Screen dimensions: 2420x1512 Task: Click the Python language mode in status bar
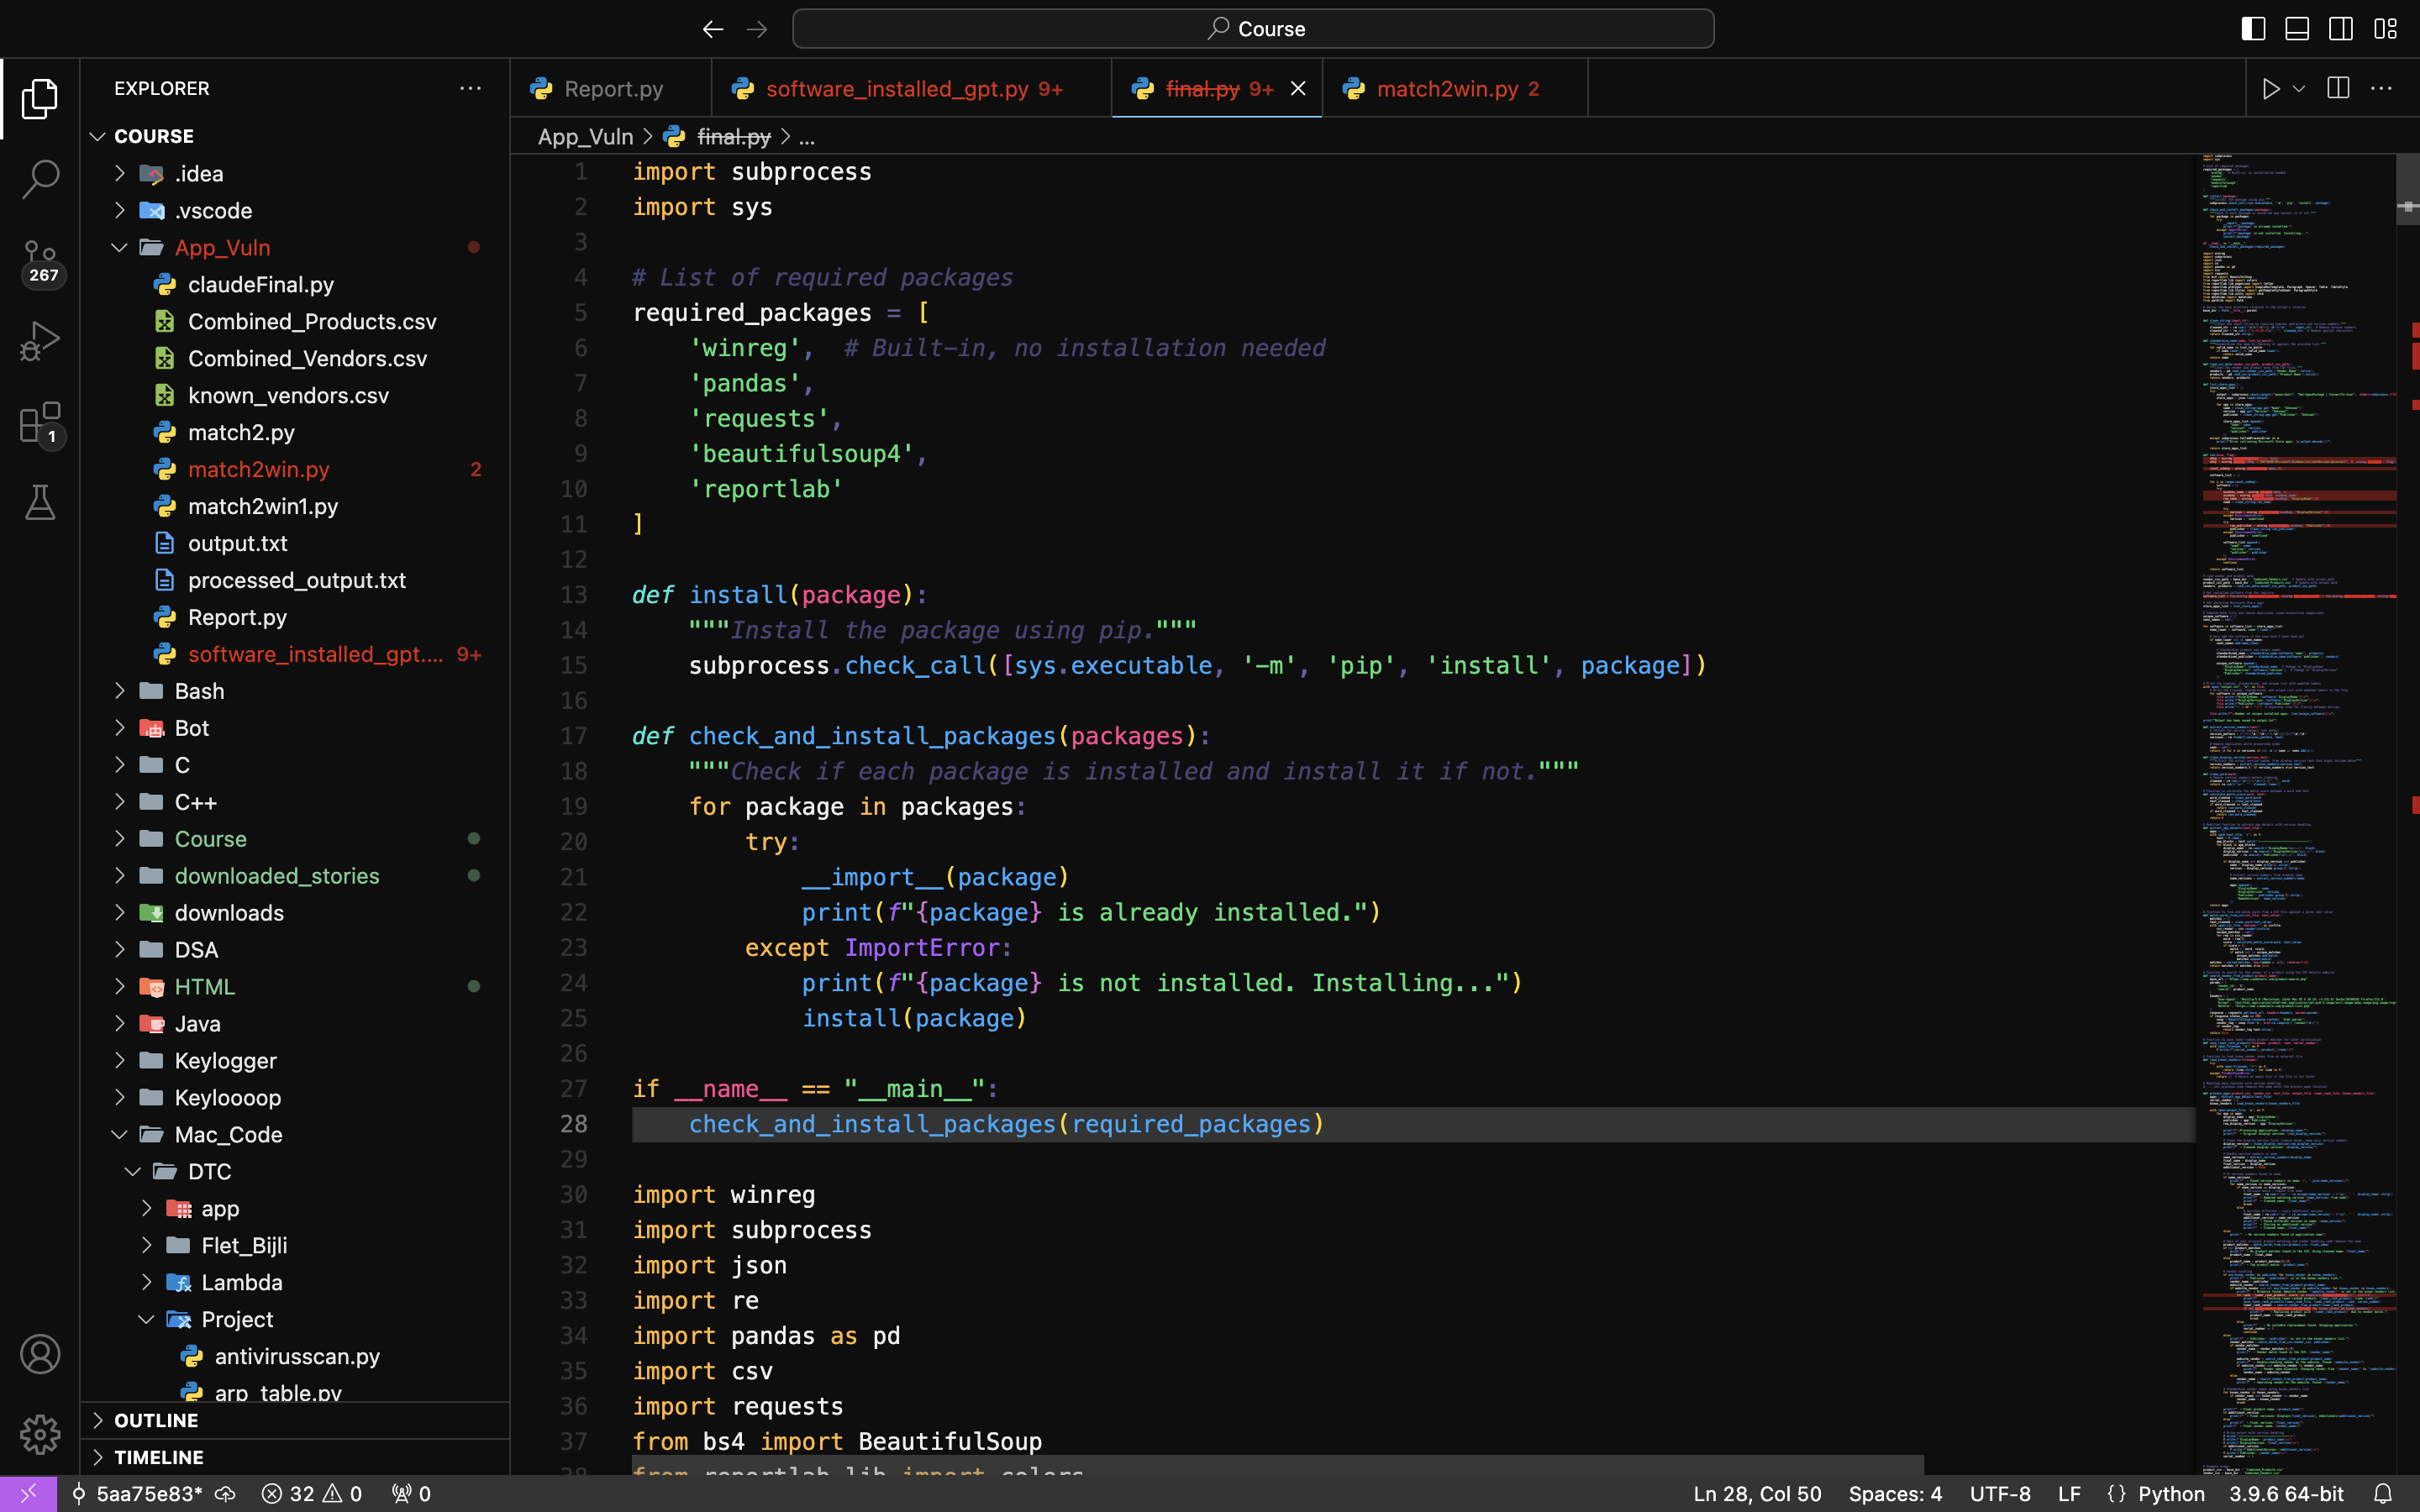tap(2170, 1493)
